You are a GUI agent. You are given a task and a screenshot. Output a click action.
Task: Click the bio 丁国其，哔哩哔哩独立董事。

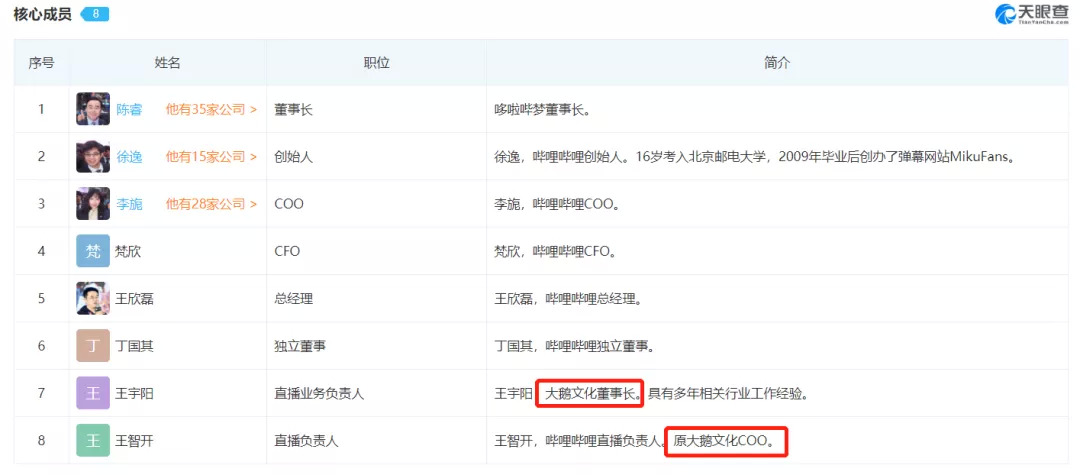pos(574,346)
